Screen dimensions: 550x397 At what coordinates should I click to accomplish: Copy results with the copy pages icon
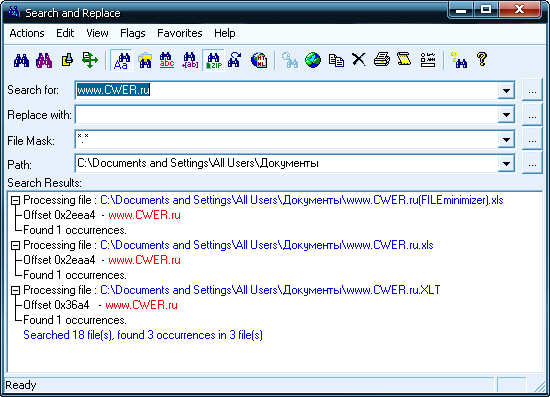[x=336, y=60]
